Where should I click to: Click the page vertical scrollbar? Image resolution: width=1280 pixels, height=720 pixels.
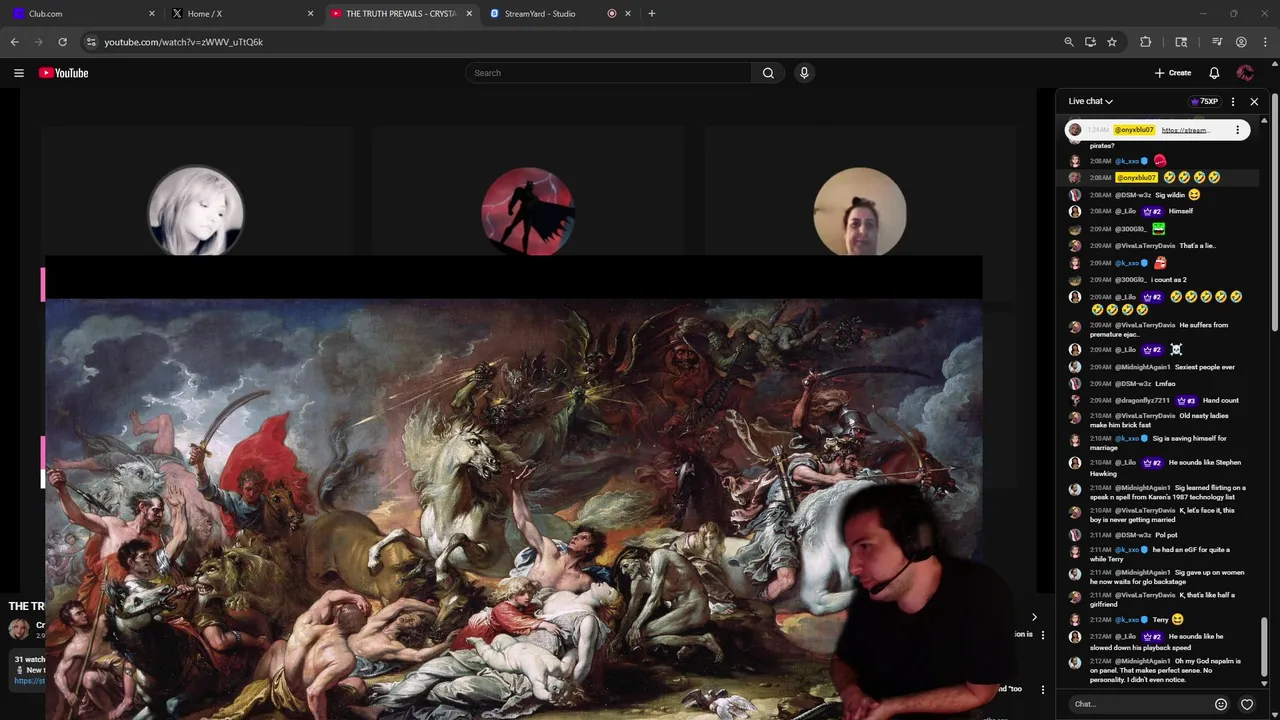point(1275,210)
